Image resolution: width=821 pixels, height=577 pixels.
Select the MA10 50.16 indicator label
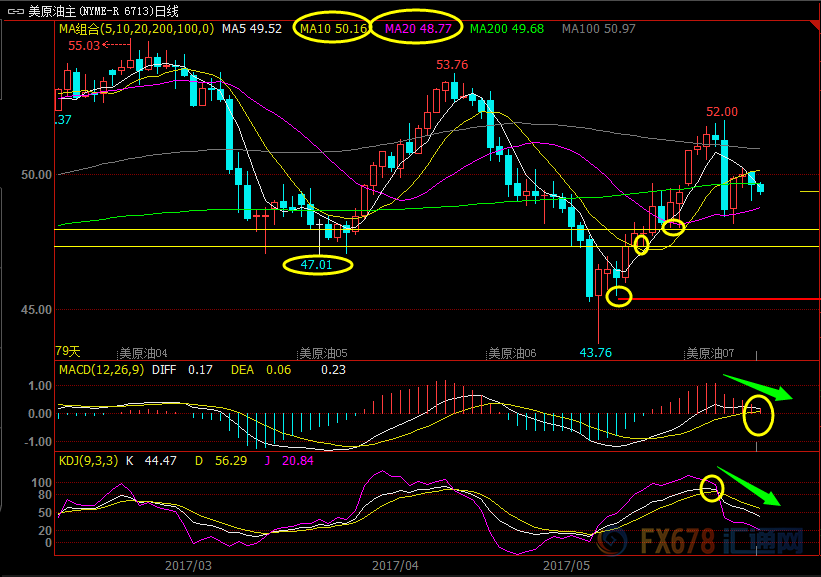[x=329, y=29]
